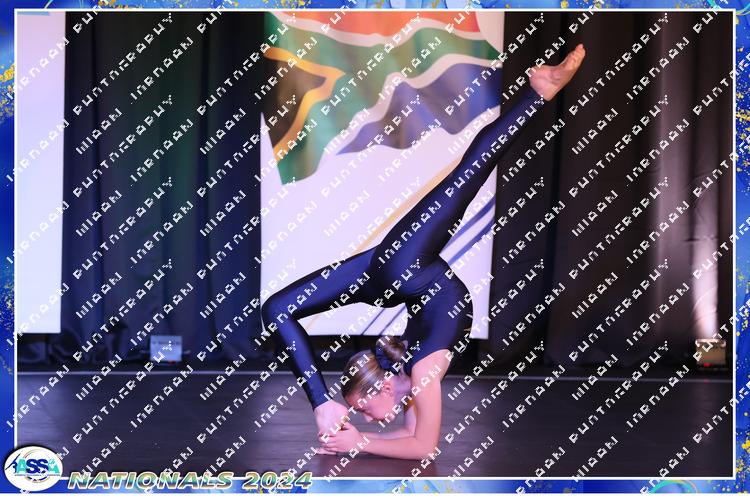Click the ASSA logo badge
This screenshot has width=750, height=500.
[x=33, y=468]
